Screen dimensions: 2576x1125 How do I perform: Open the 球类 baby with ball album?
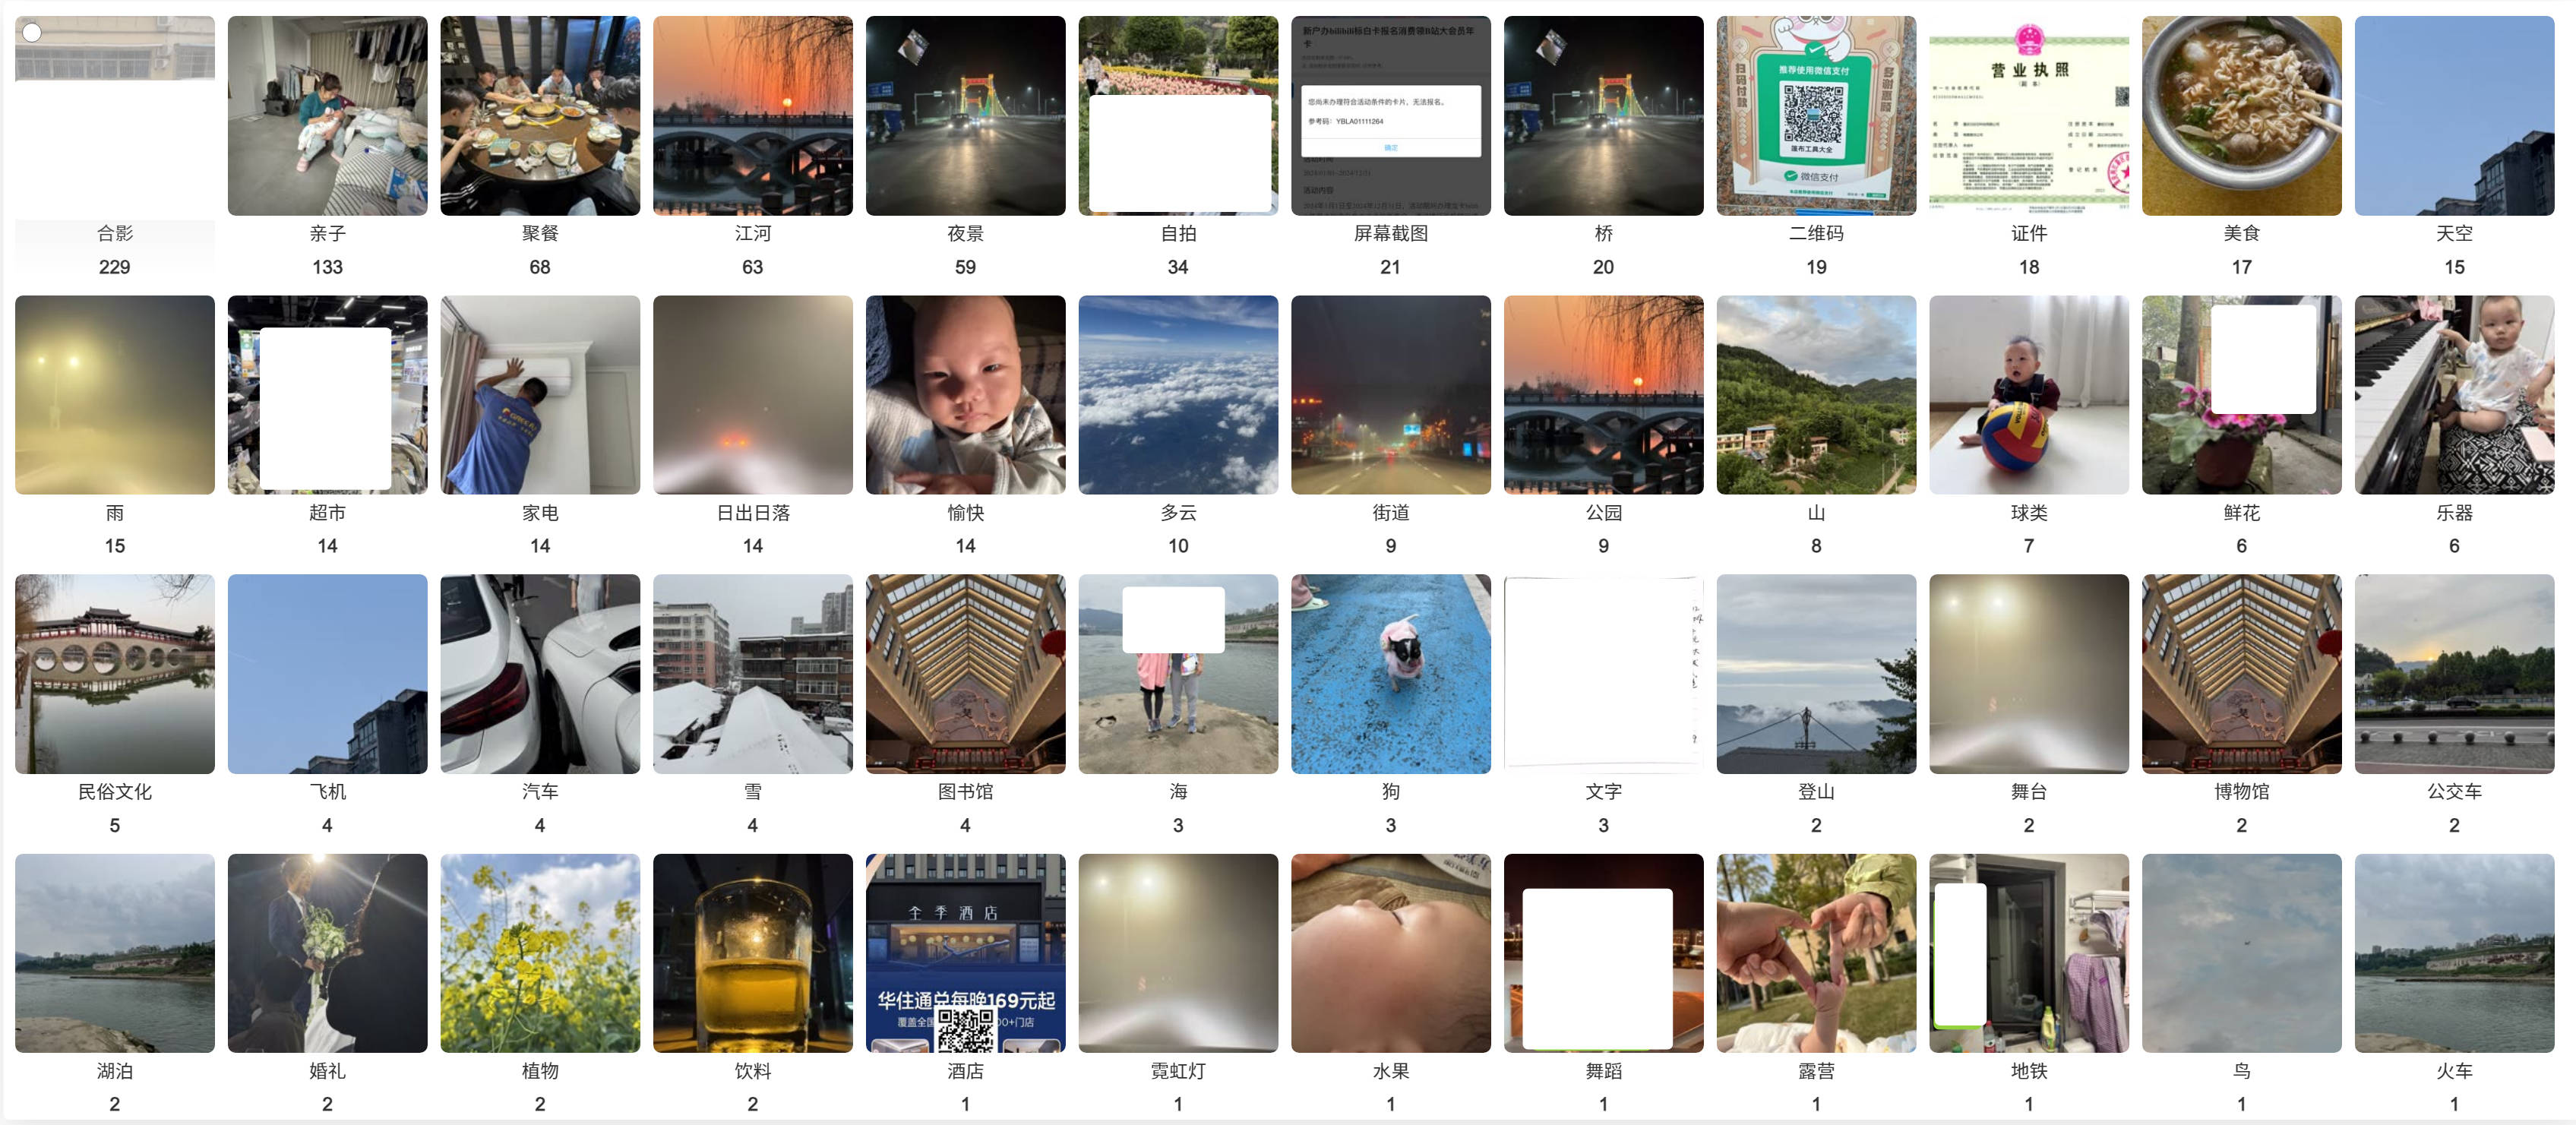tap(2028, 394)
